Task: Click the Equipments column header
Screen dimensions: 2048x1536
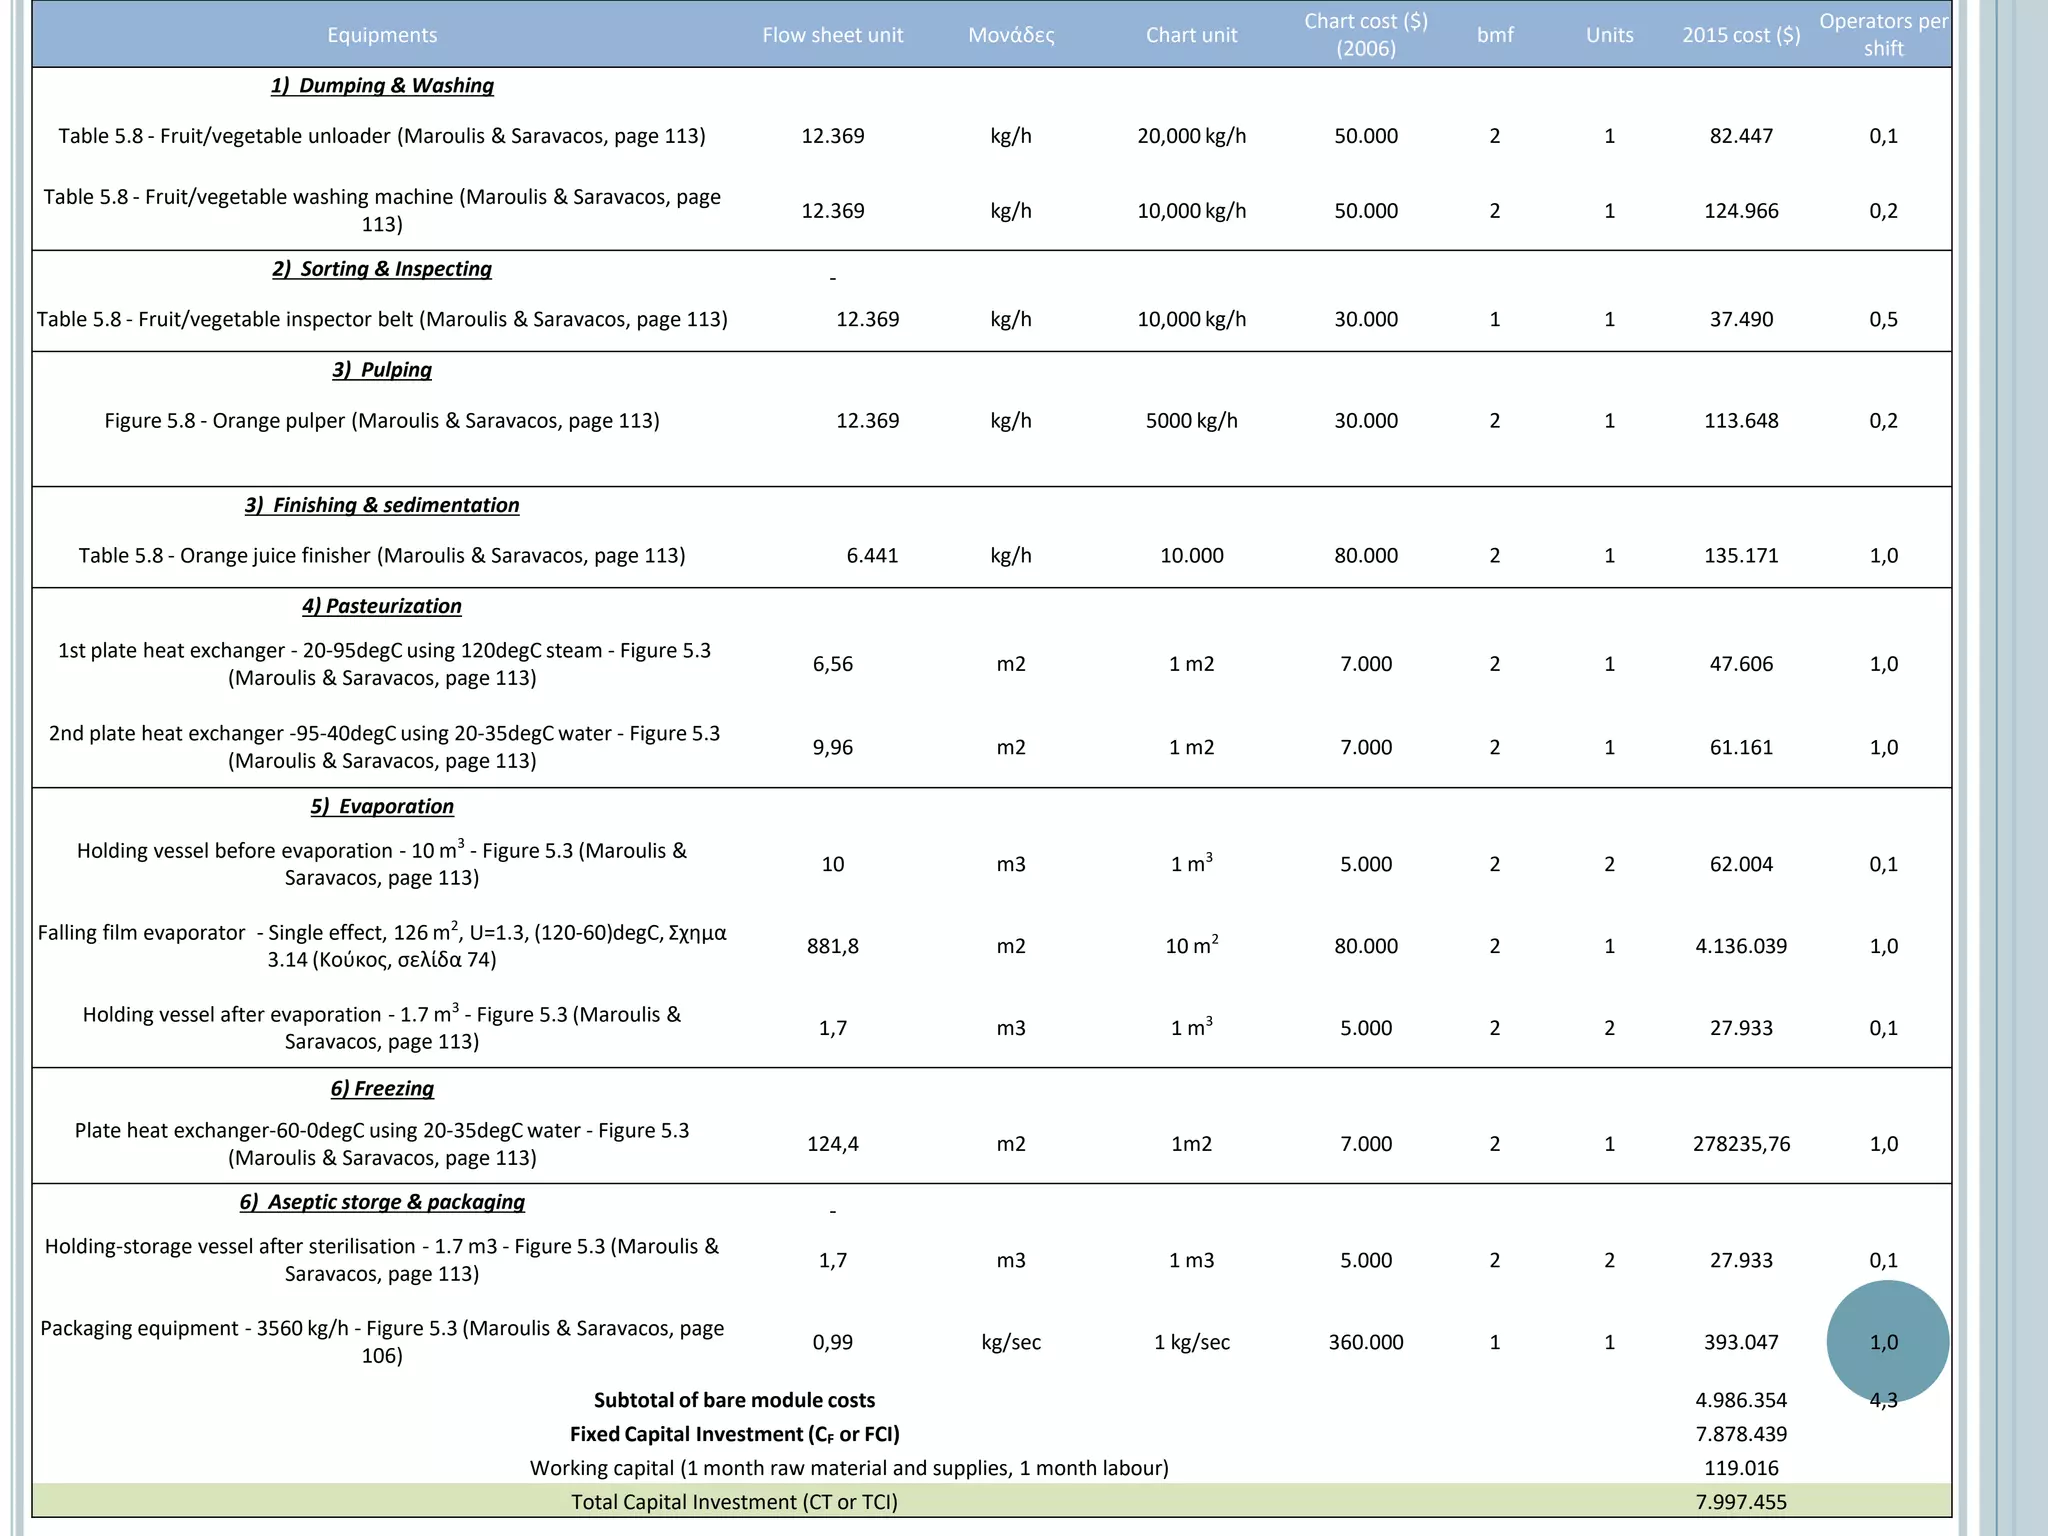Action: coord(382,35)
